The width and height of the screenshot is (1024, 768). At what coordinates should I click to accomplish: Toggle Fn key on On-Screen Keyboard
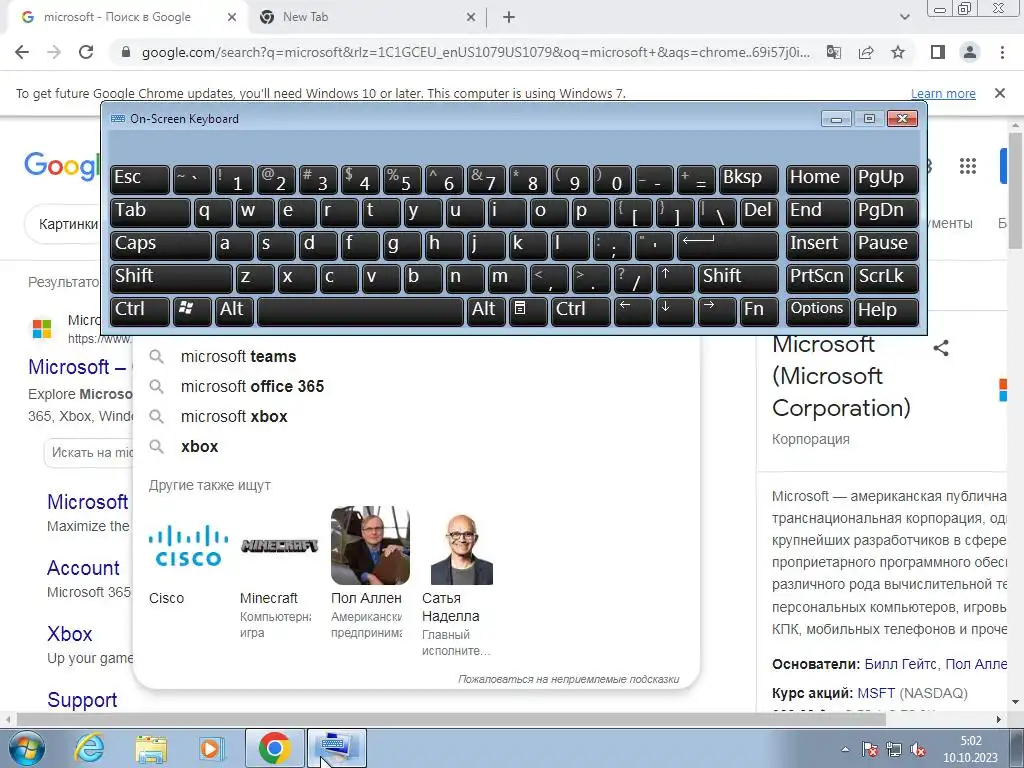[758, 310]
